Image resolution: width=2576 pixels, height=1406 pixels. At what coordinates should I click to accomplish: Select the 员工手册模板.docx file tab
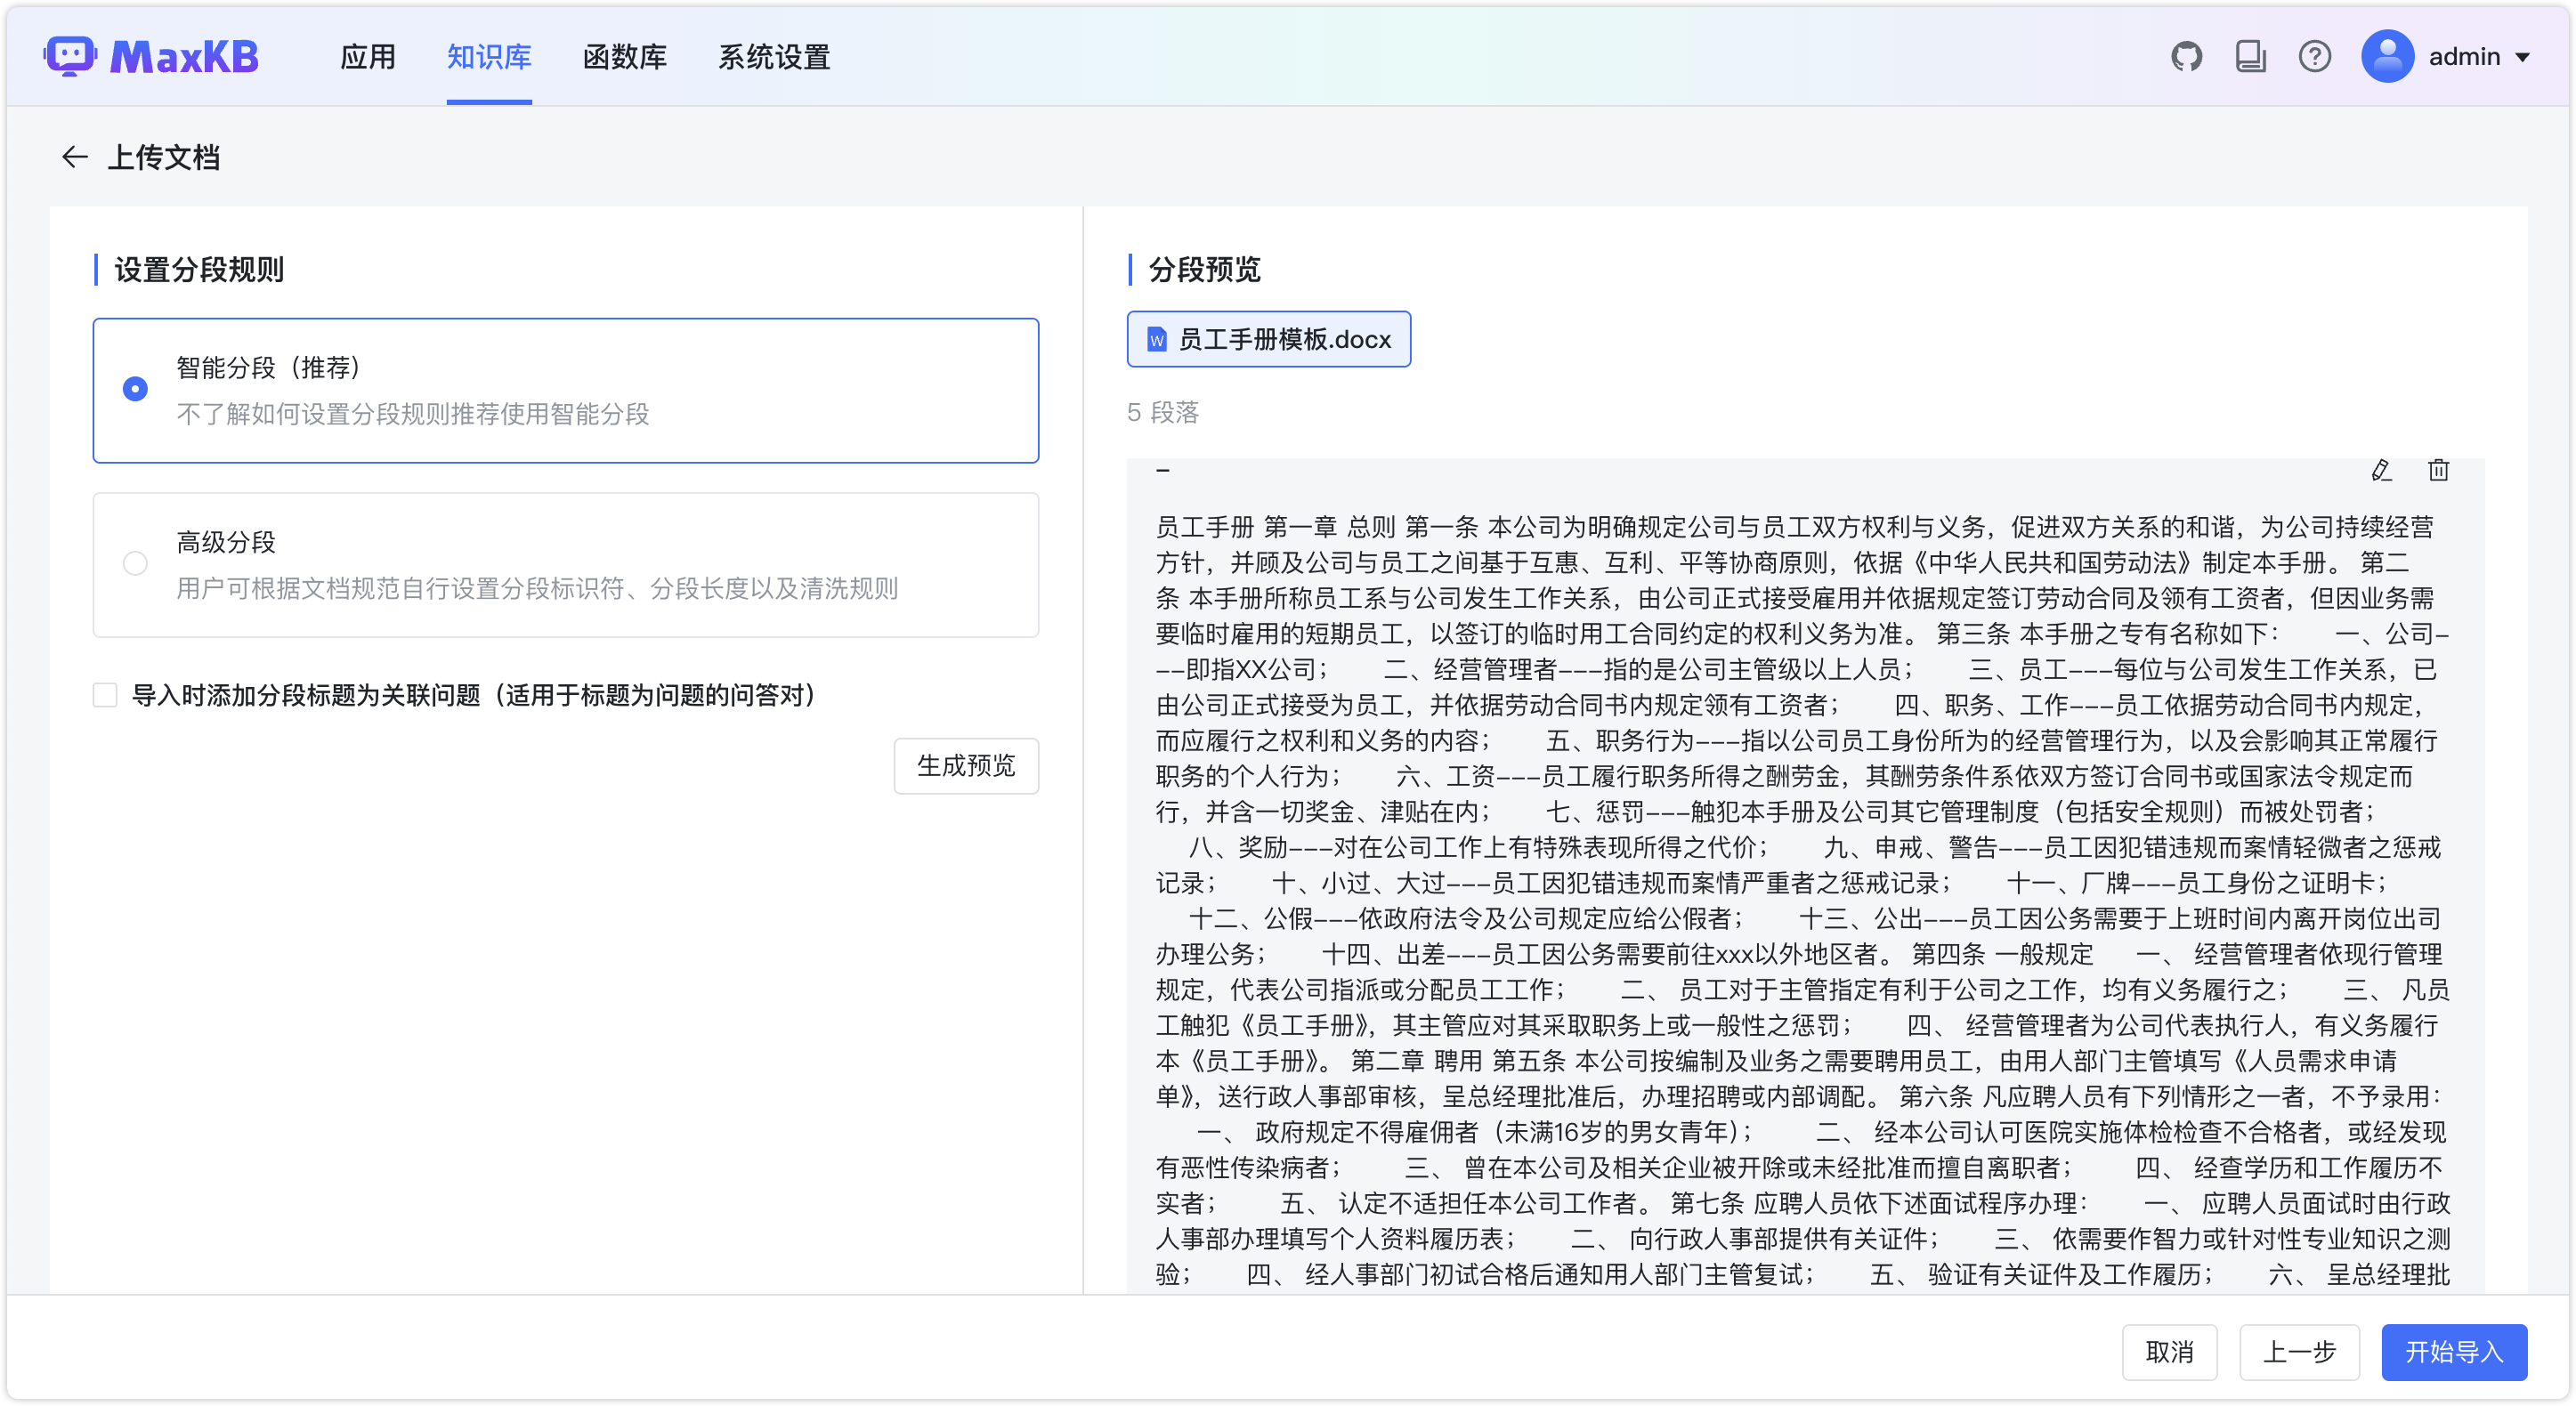pyautogui.click(x=1268, y=340)
